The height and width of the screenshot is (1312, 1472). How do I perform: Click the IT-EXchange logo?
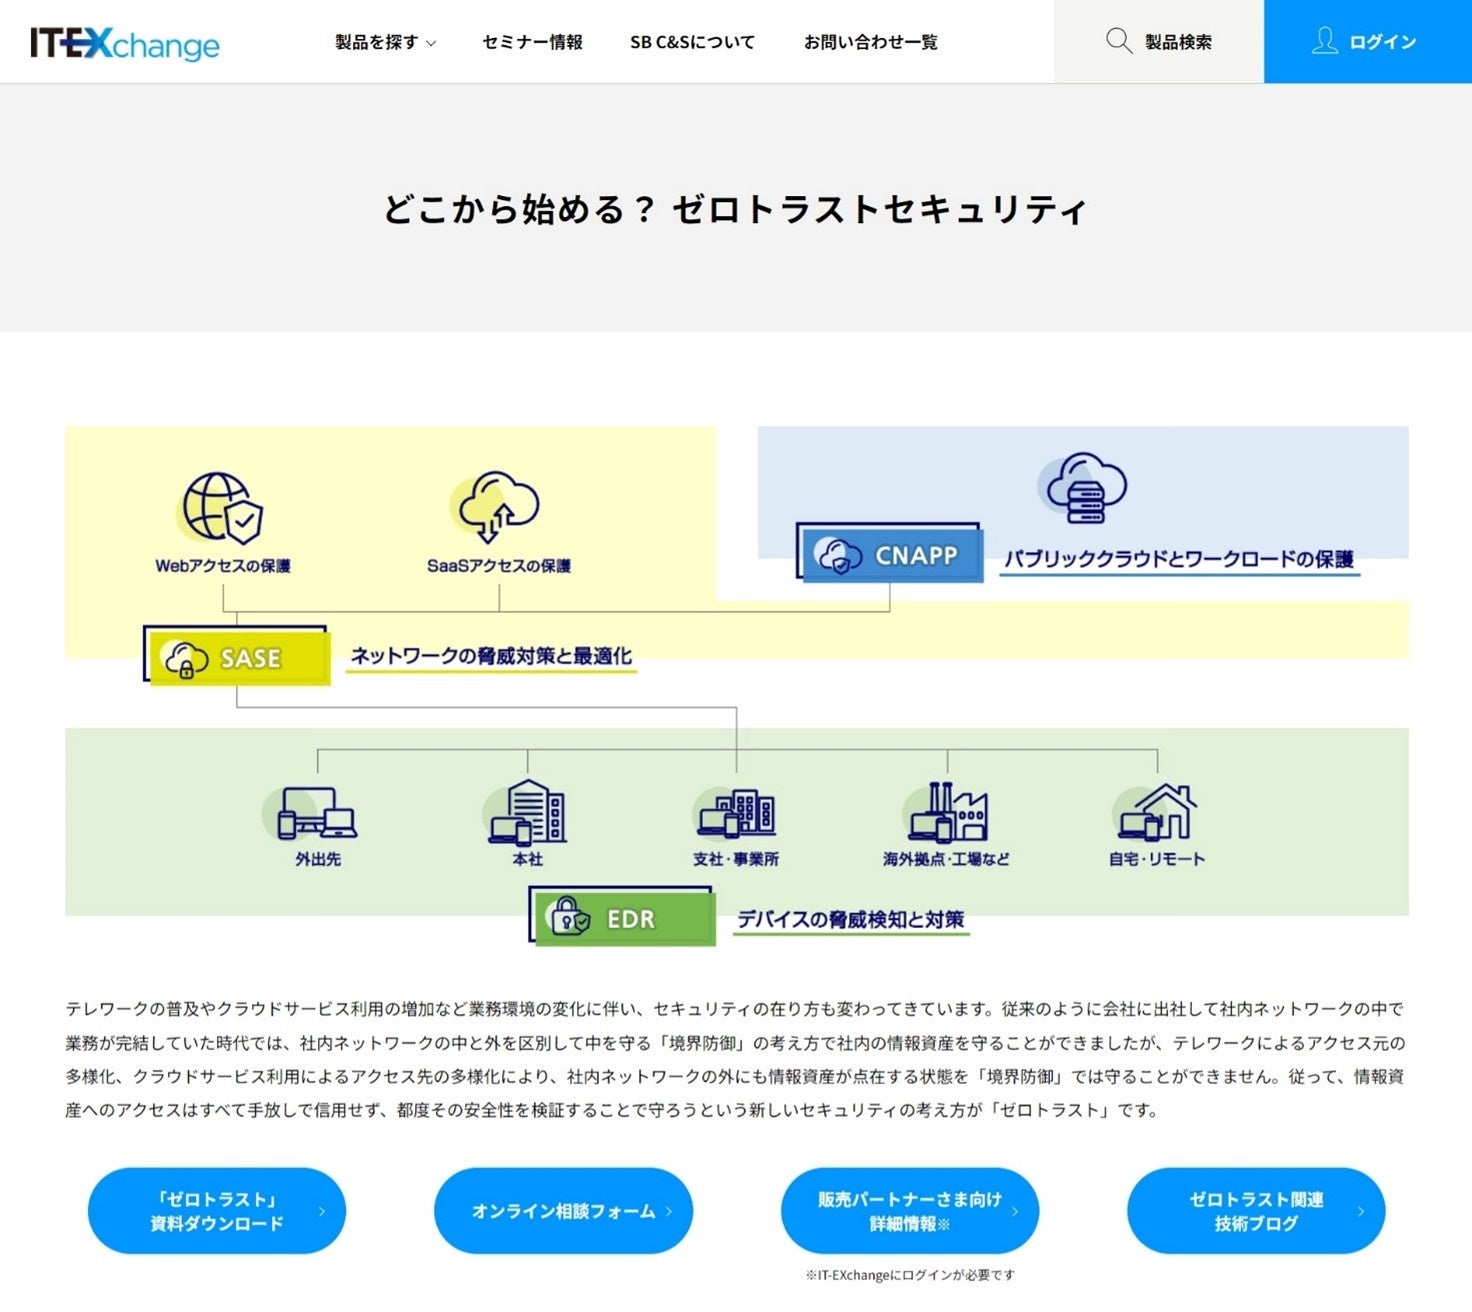point(125,43)
